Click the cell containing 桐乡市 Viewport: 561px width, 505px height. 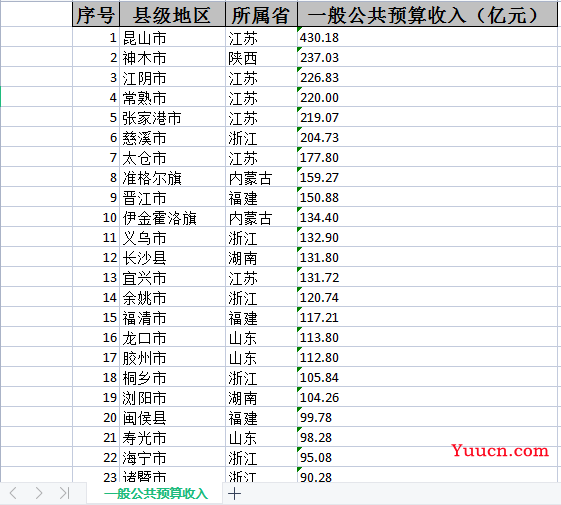(172, 378)
